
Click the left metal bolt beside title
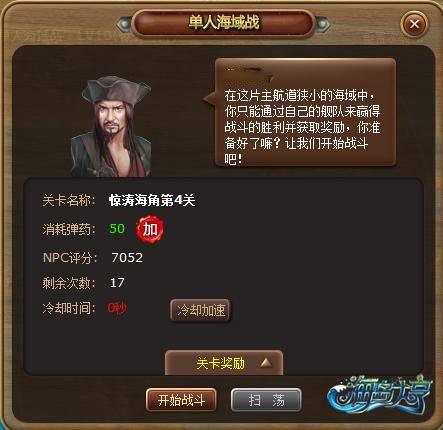pos(124,24)
